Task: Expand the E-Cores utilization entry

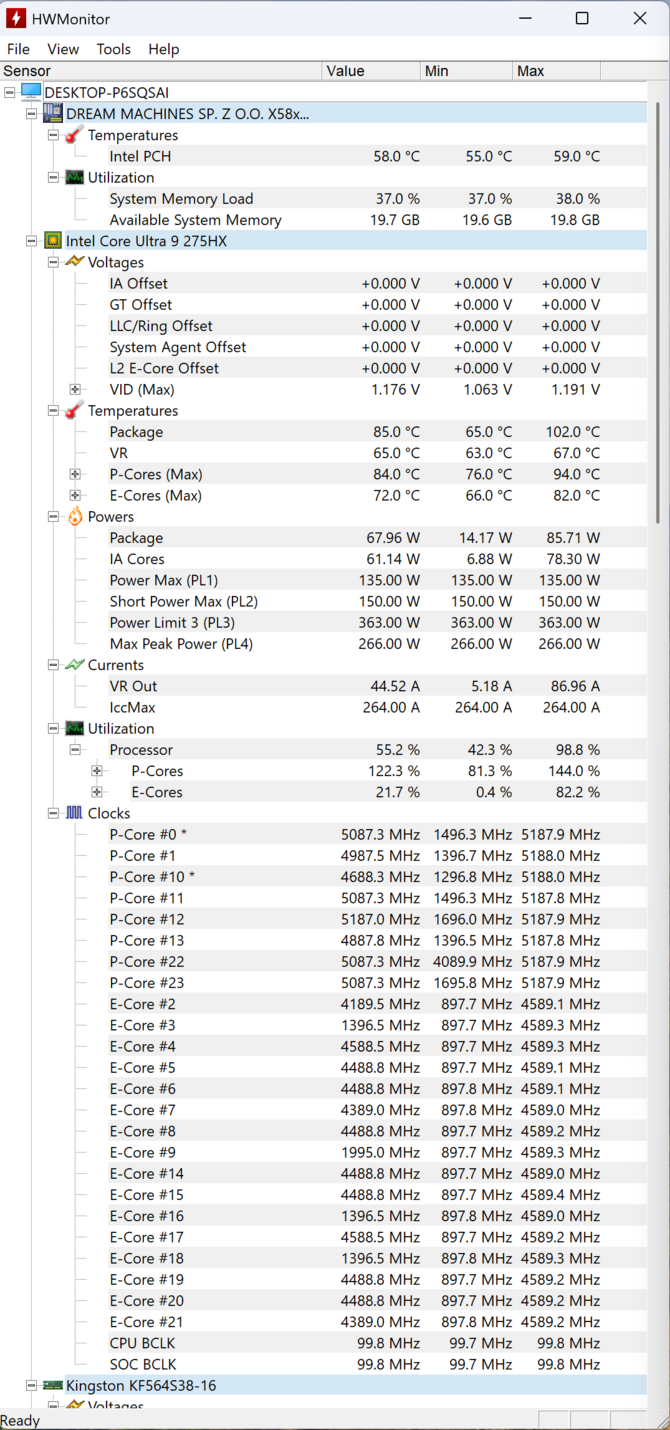Action: pyautogui.click(x=97, y=792)
